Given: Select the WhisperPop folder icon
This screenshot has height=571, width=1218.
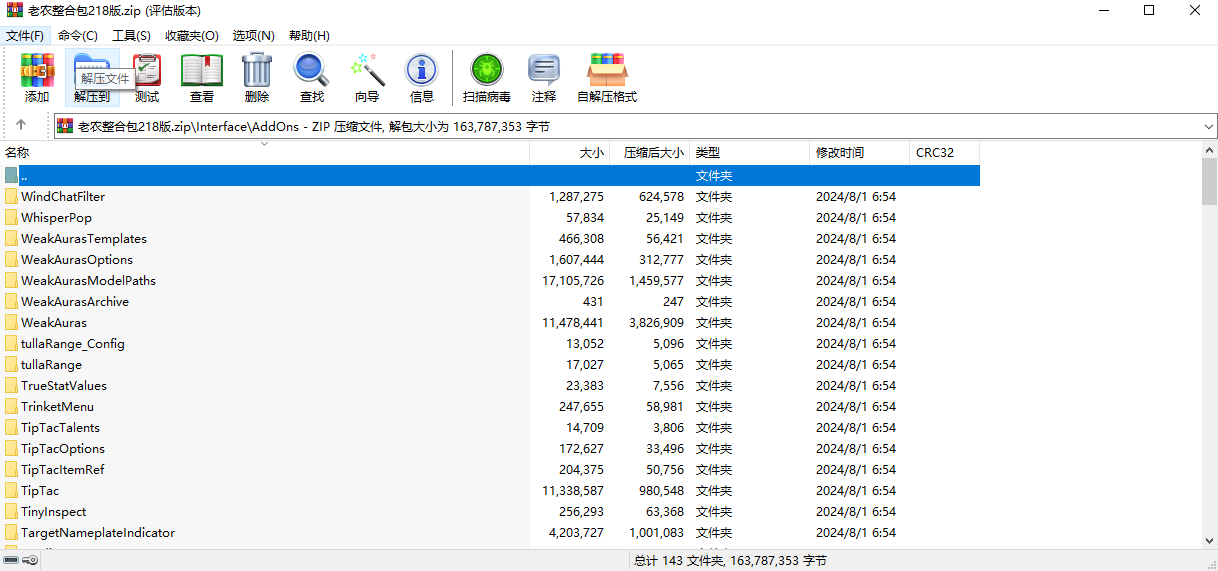Looking at the screenshot, I should point(11,218).
